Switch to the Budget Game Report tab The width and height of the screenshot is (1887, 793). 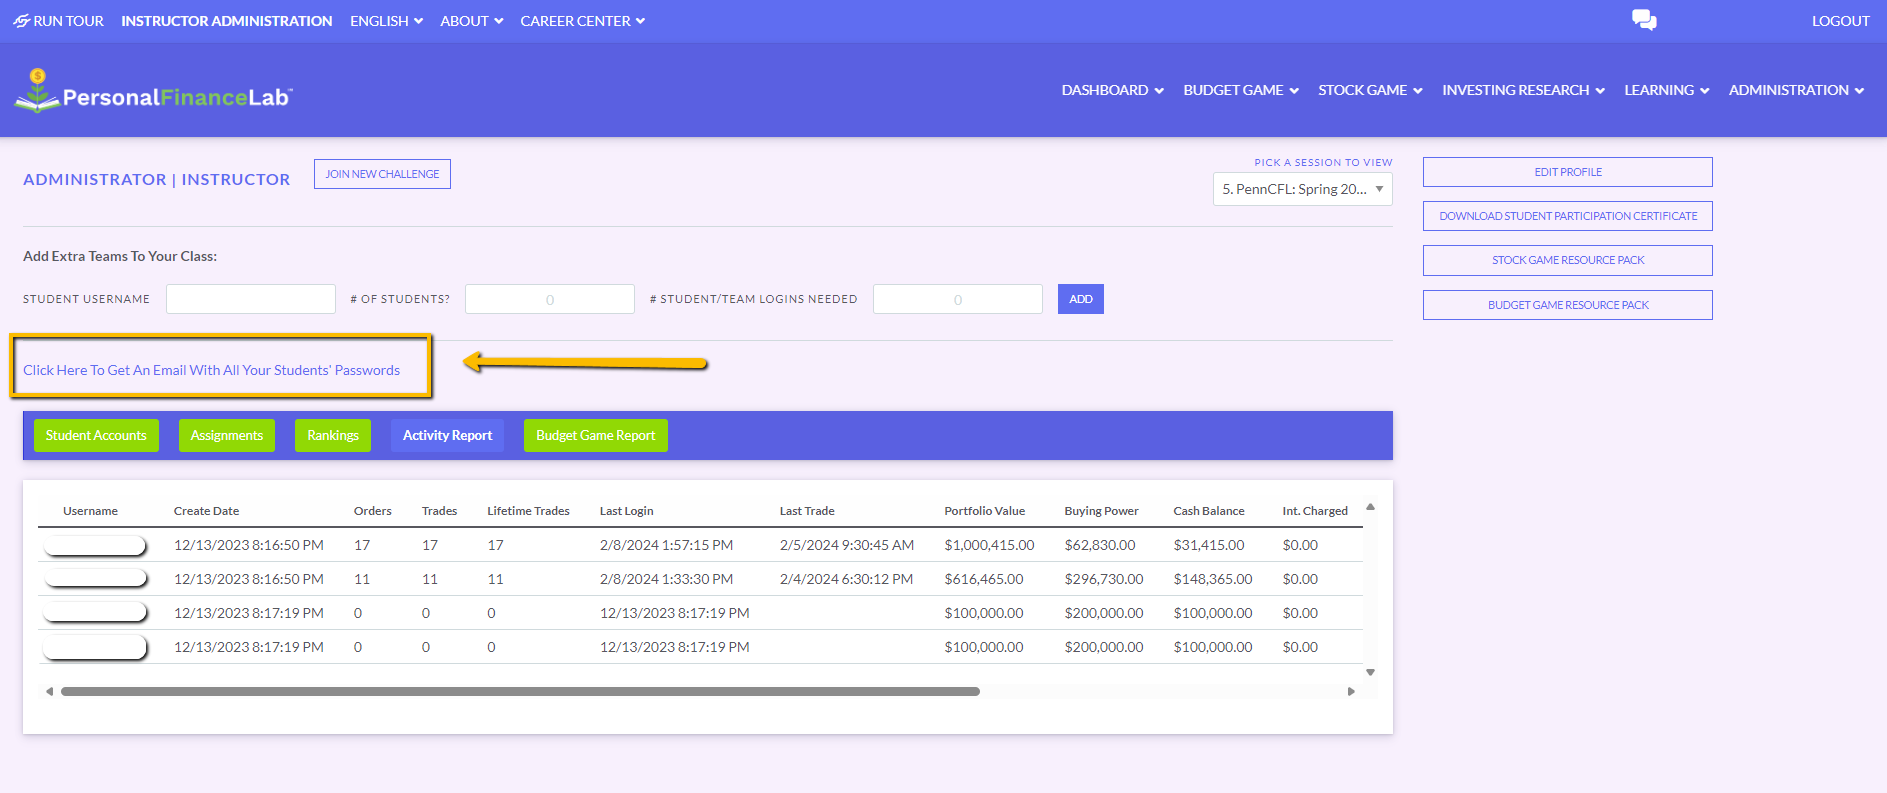[x=596, y=435]
